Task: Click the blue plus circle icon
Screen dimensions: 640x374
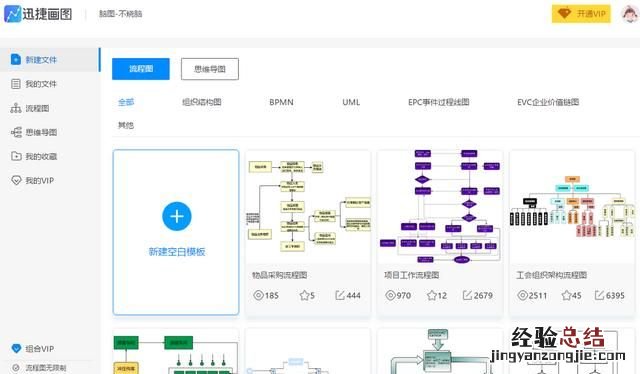Action: (176, 216)
